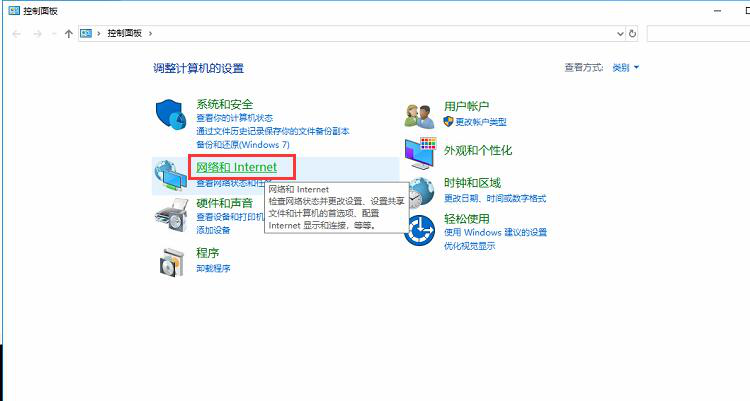Open the 轻松使用 category
The image size is (750, 401).
coord(466,219)
